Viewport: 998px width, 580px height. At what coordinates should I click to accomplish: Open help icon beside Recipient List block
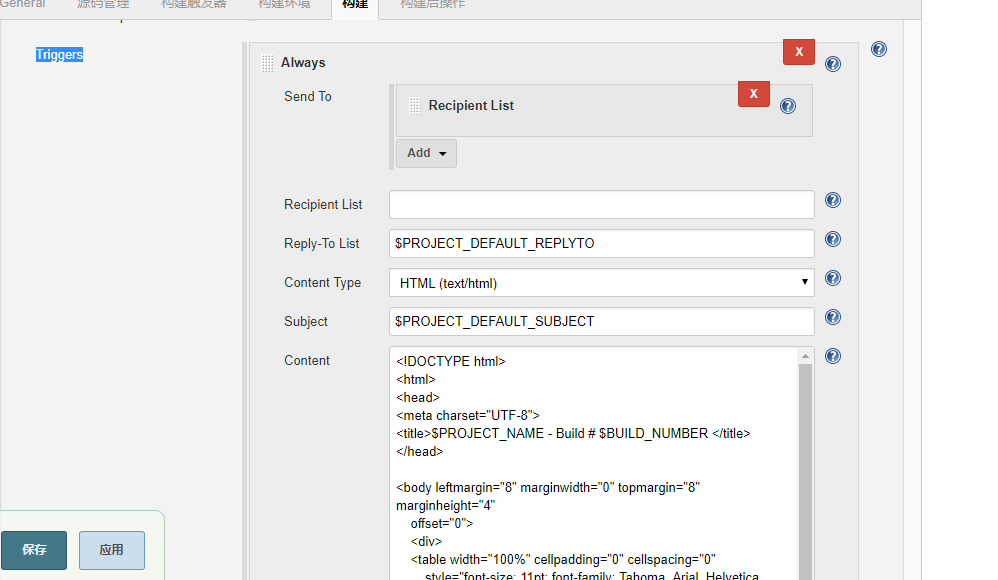788,106
